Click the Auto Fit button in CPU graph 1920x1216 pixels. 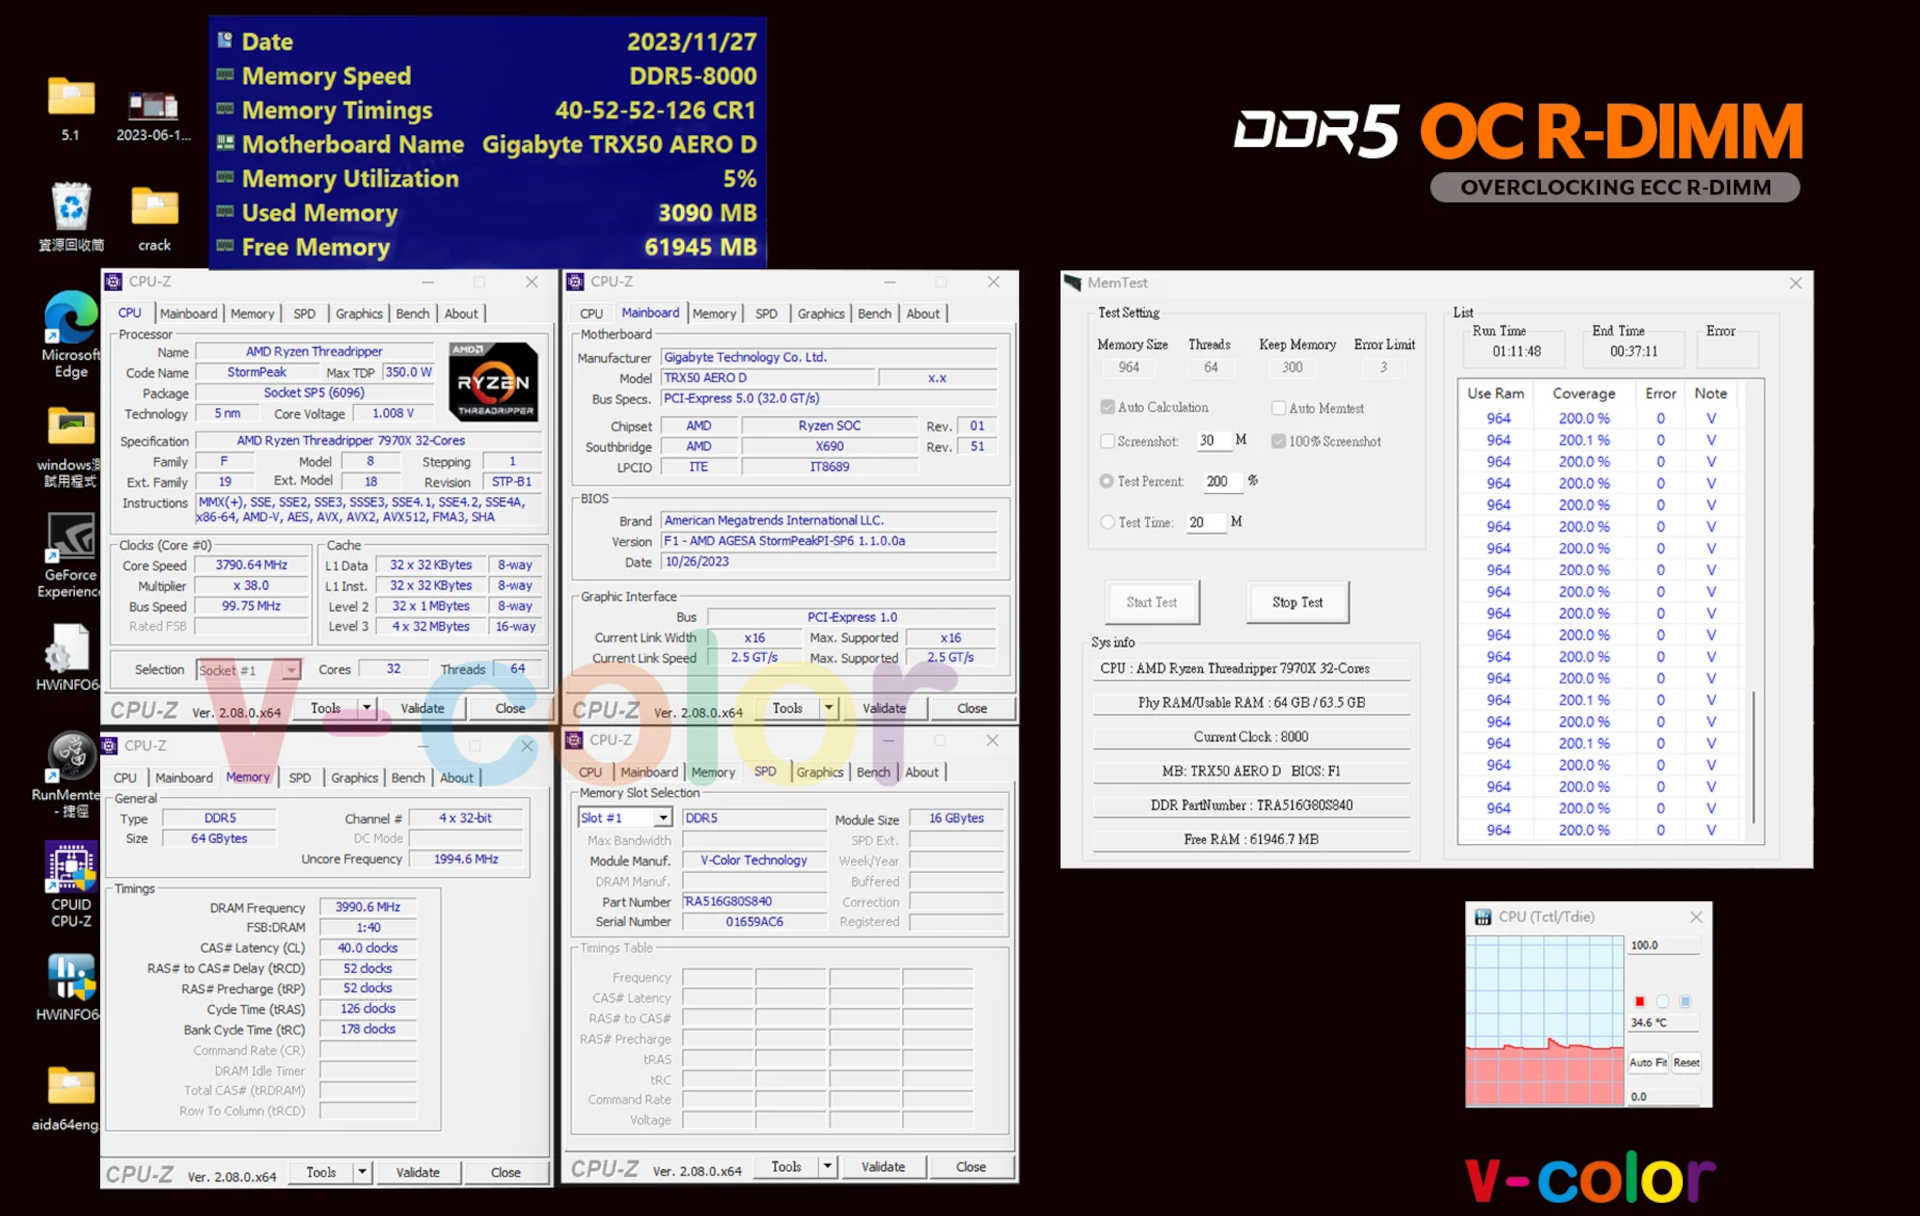pyautogui.click(x=1647, y=1062)
